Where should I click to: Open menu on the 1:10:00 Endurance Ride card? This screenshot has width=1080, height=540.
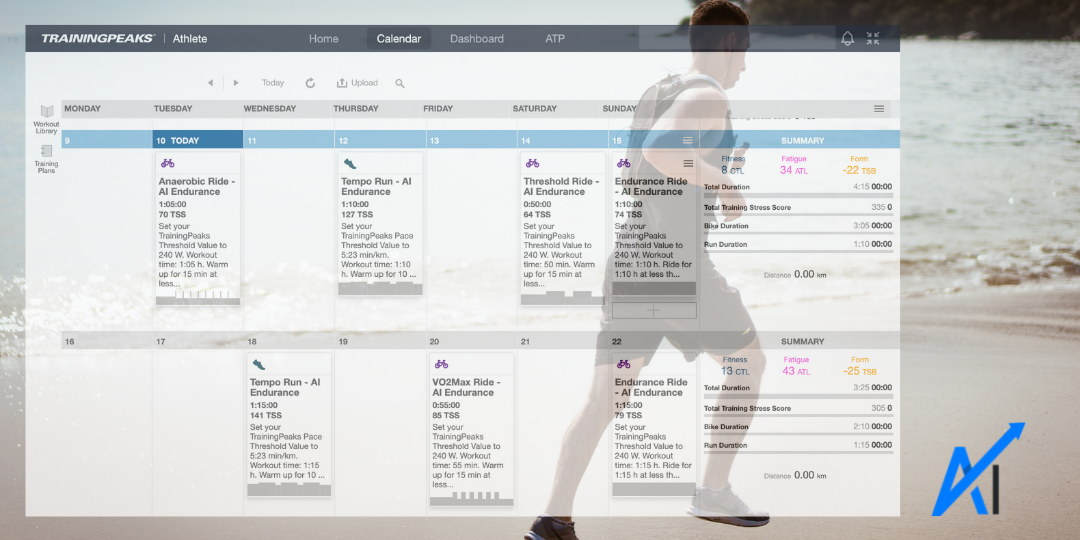point(687,163)
